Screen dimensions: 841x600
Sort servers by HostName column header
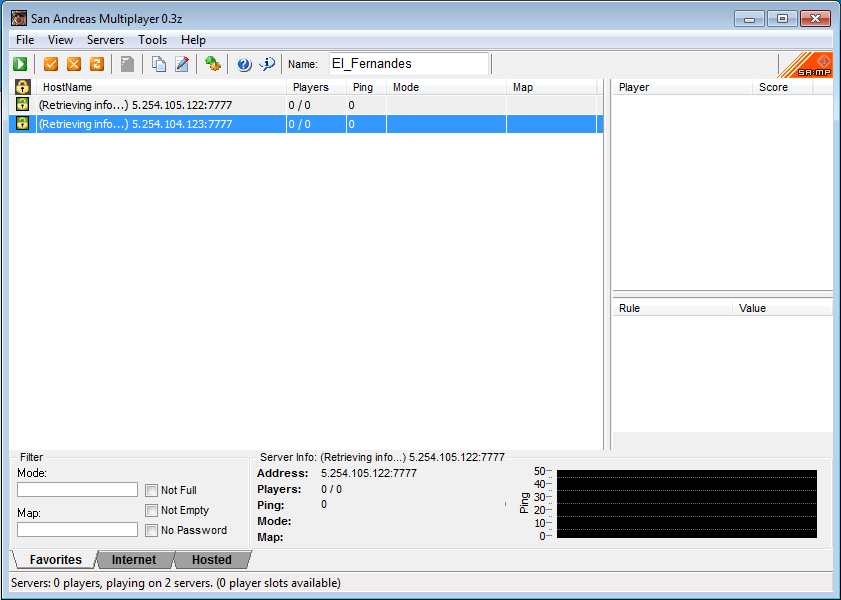click(161, 87)
